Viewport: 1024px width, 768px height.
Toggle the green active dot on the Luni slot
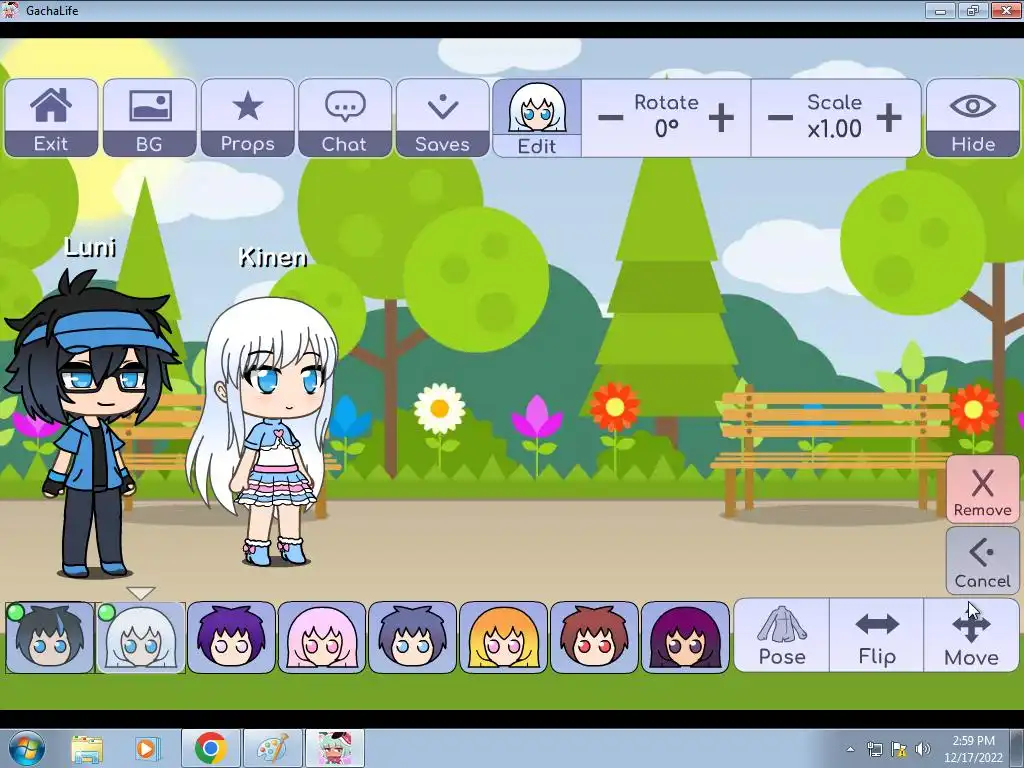[x=16, y=613]
